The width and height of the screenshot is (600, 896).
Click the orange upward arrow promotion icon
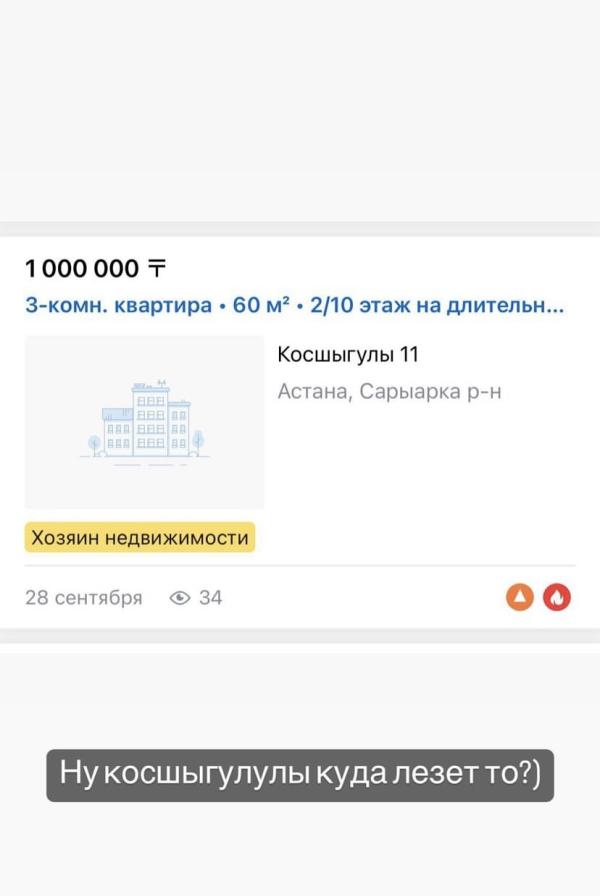[x=519, y=597]
